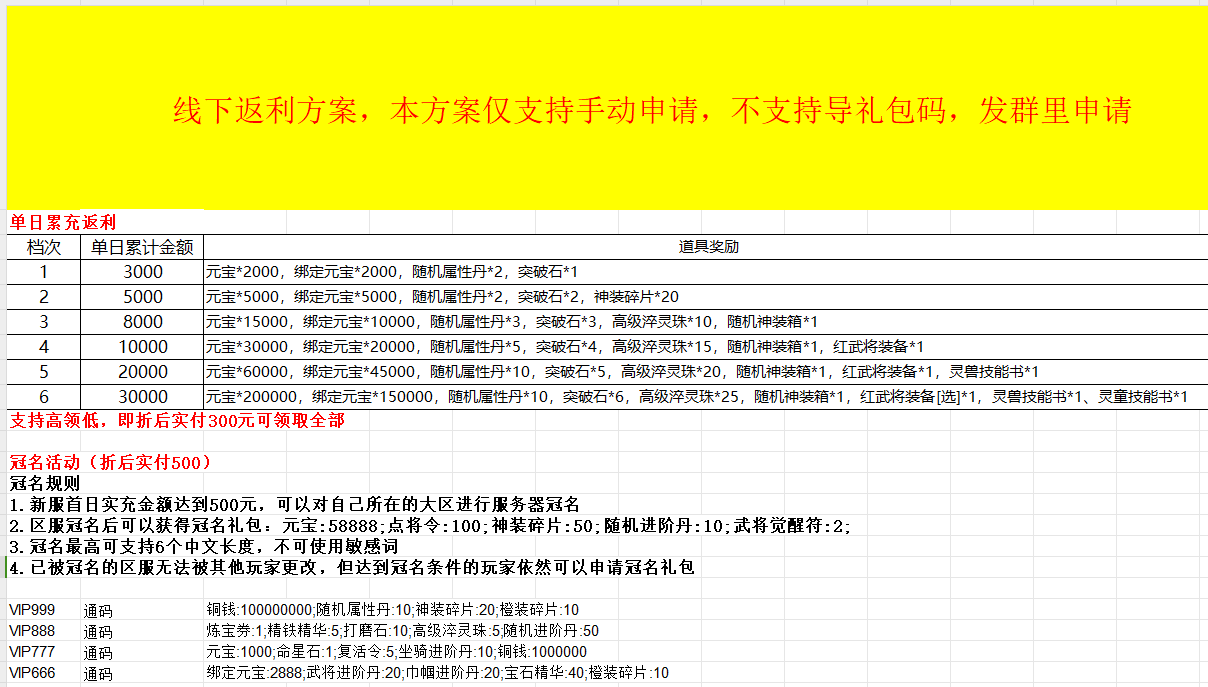The height and width of the screenshot is (687, 1208).
Task: Click the VIP666 rewards starting 绑定元宝:2888
Action: [438, 673]
